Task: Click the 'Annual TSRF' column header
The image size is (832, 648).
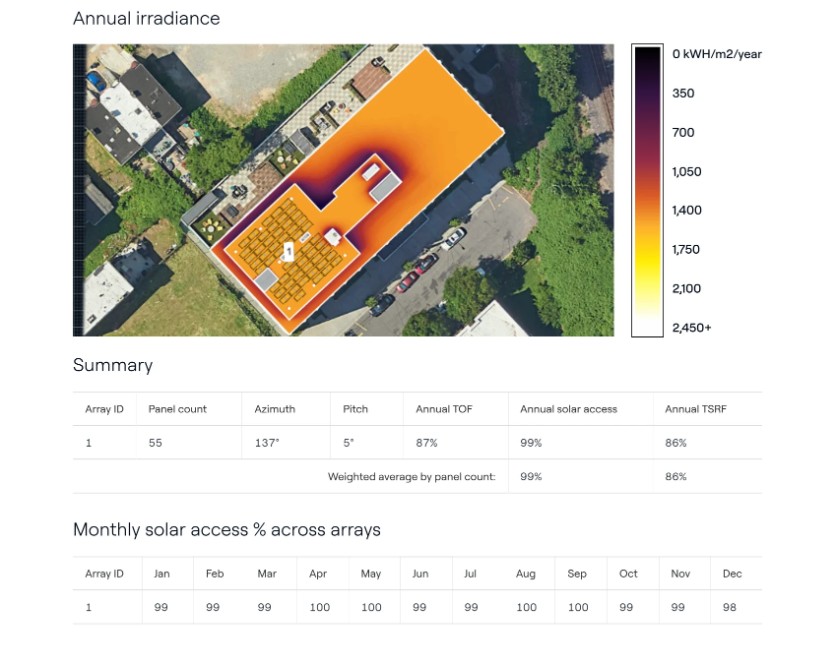Action: pyautogui.click(x=695, y=409)
